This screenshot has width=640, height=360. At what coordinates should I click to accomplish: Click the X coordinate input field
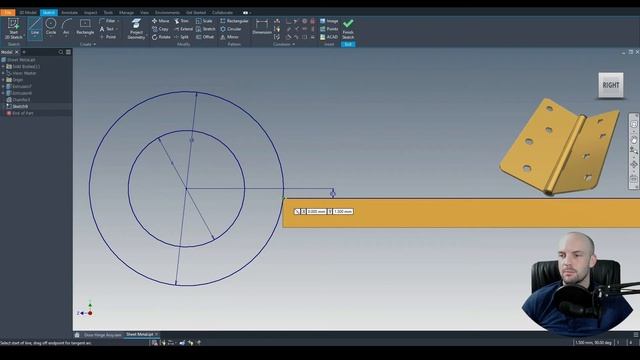point(316,211)
